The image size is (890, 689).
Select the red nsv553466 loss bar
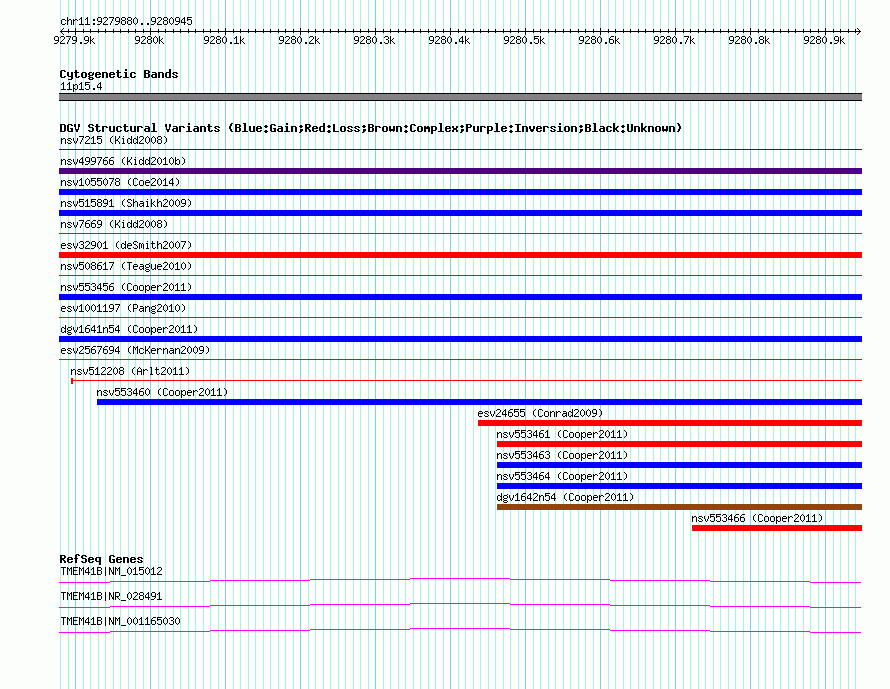[x=777, y=528]
